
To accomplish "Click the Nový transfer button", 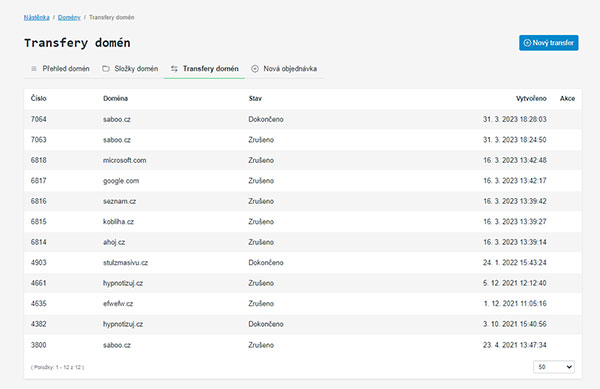I will tap(548, 43).
